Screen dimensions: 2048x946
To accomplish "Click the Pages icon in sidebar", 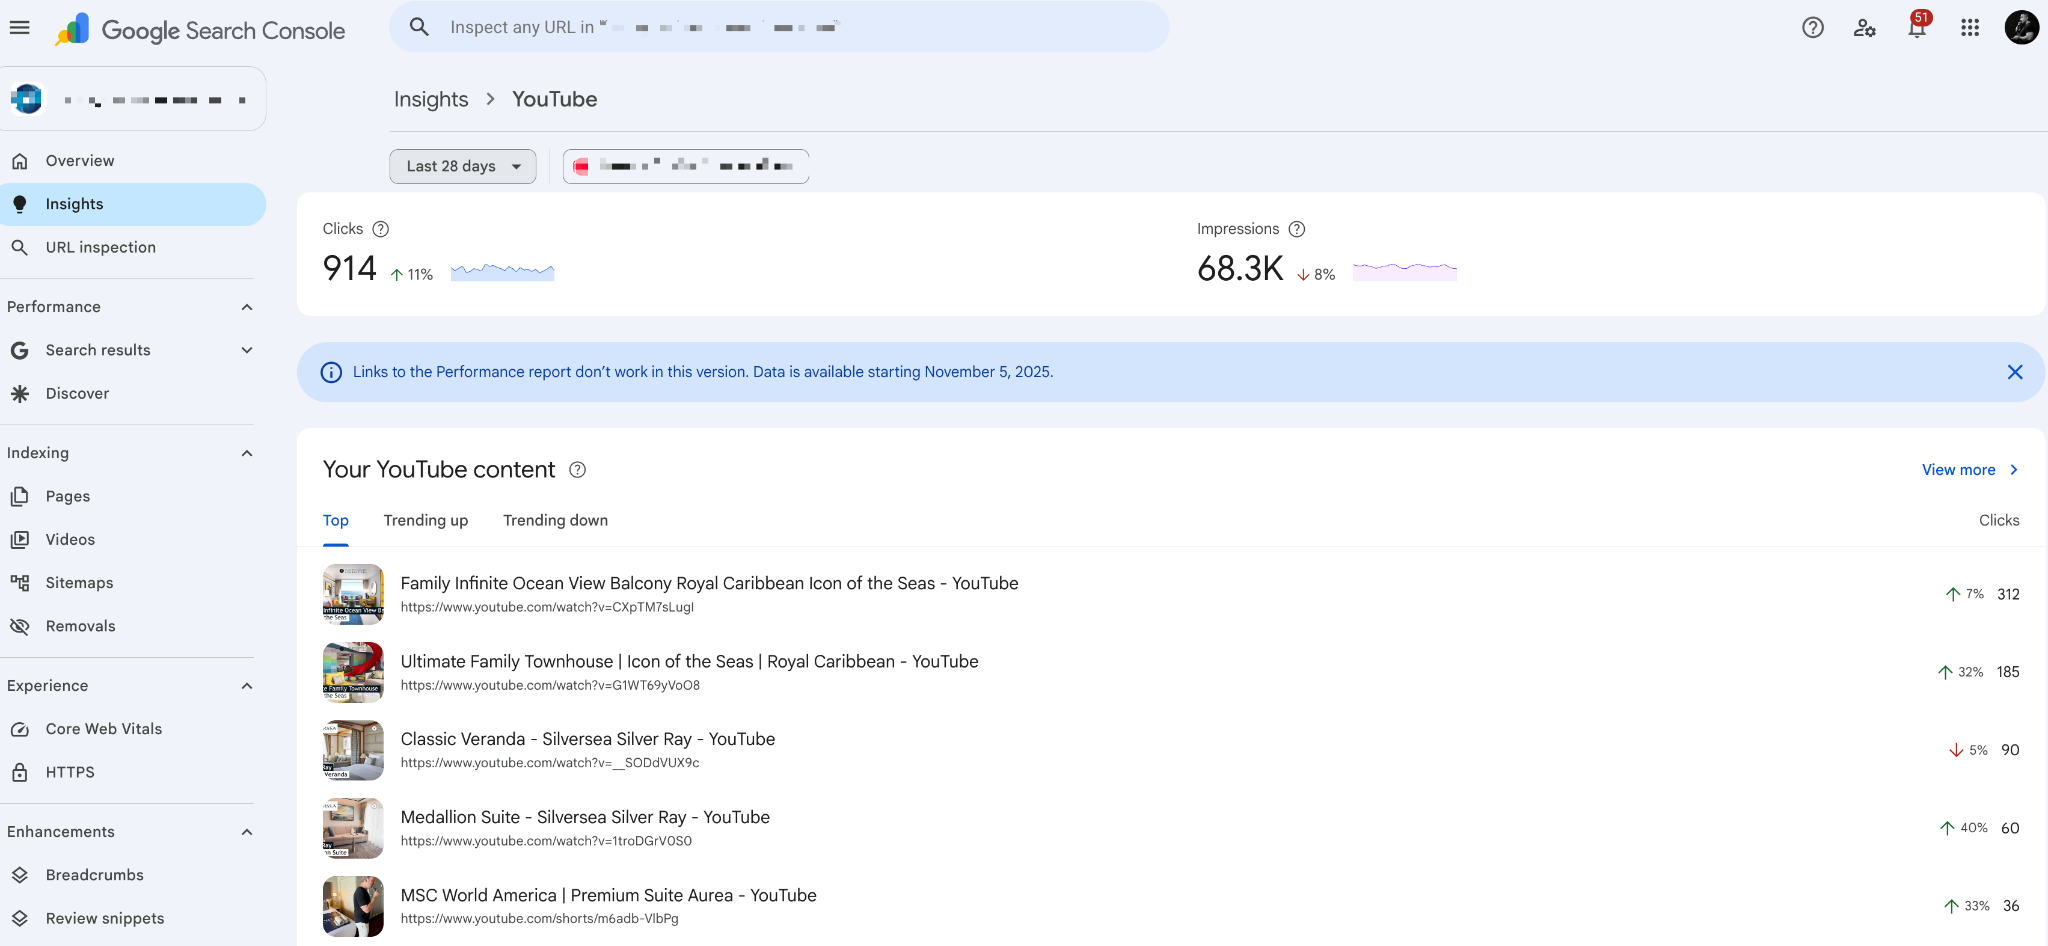I will tap(20, 496).
